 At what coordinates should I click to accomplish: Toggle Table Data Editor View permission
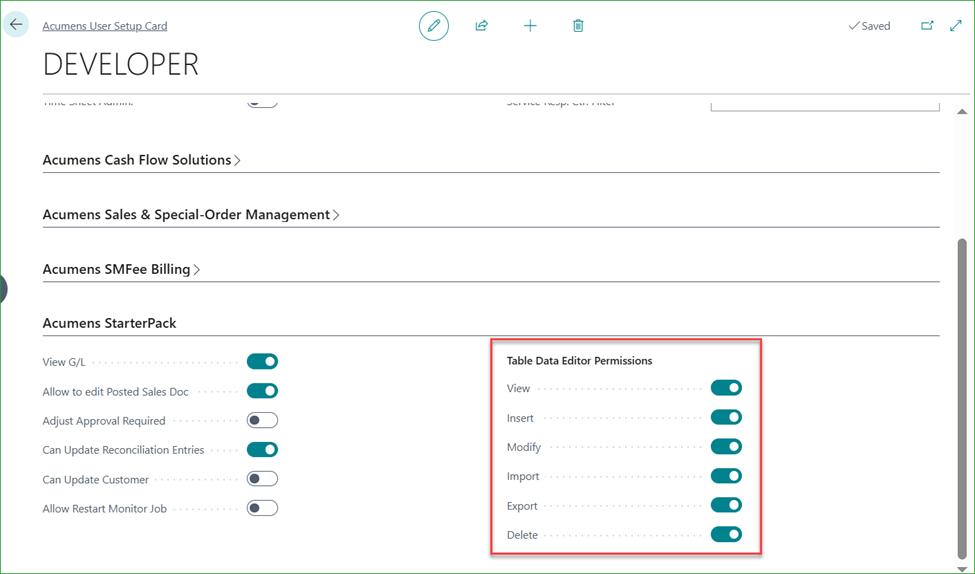point(726,388)
